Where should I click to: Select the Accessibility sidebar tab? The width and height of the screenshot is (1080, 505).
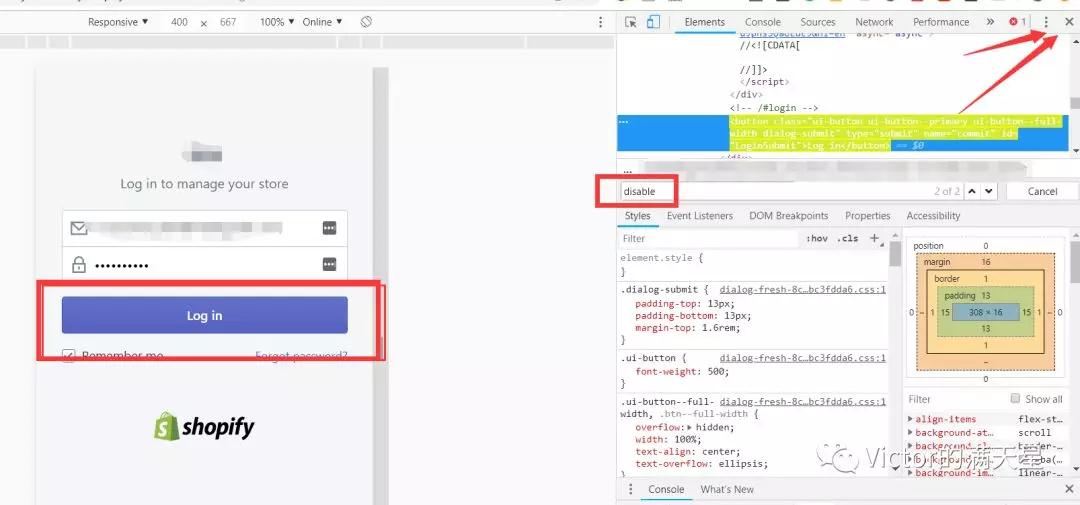coord(933,216)
